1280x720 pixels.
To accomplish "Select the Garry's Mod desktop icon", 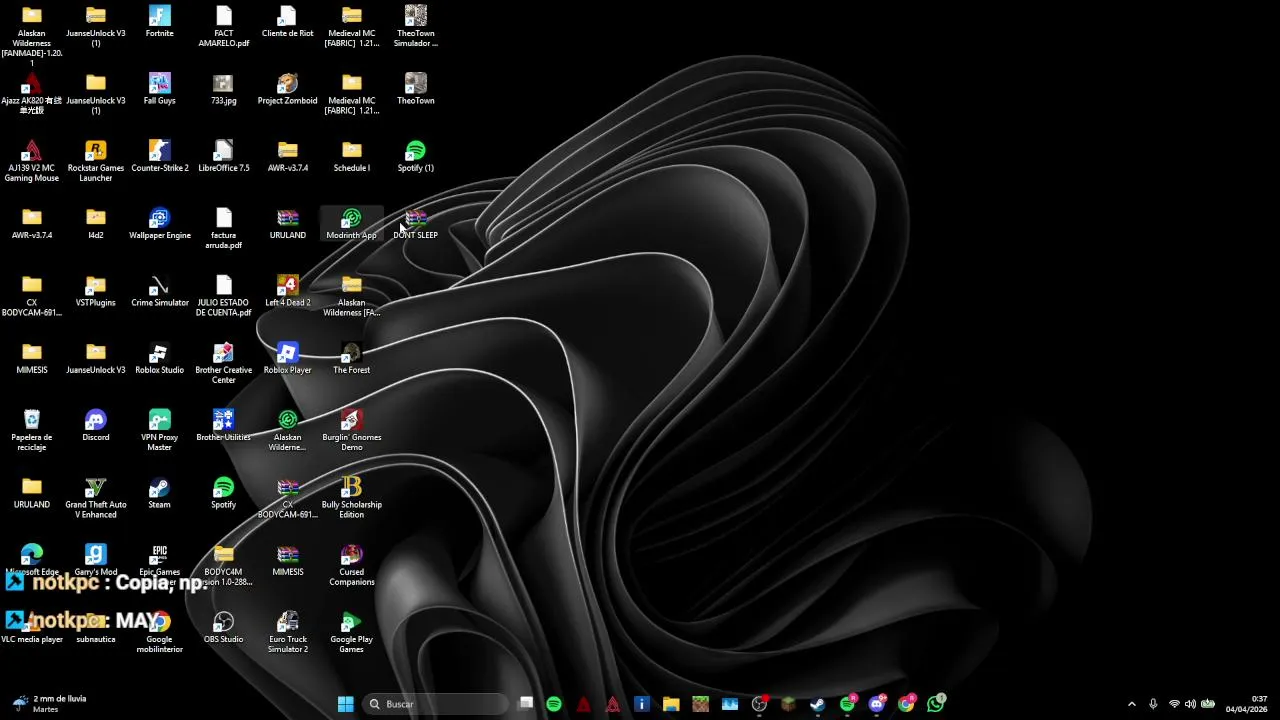I will click(96, 560).
